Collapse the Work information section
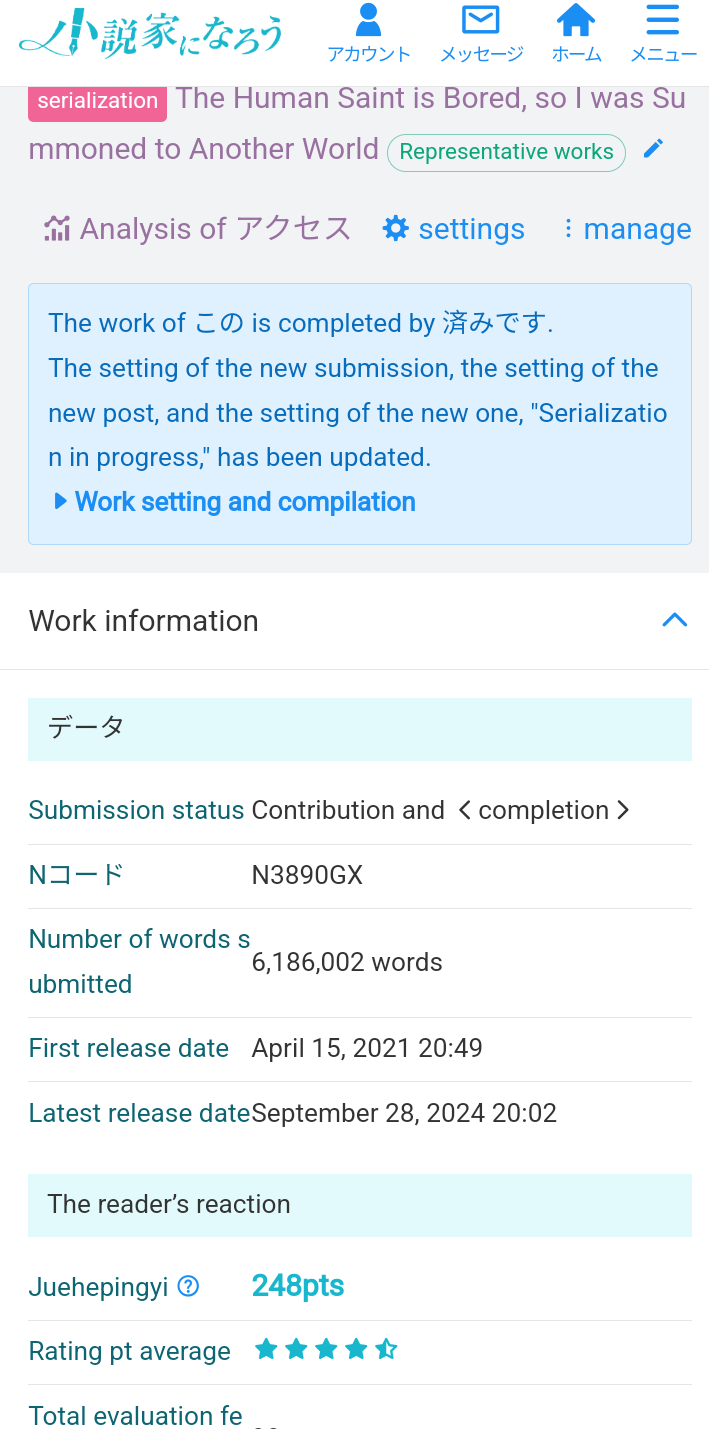The image size is (709, 1429). [675, 620]
